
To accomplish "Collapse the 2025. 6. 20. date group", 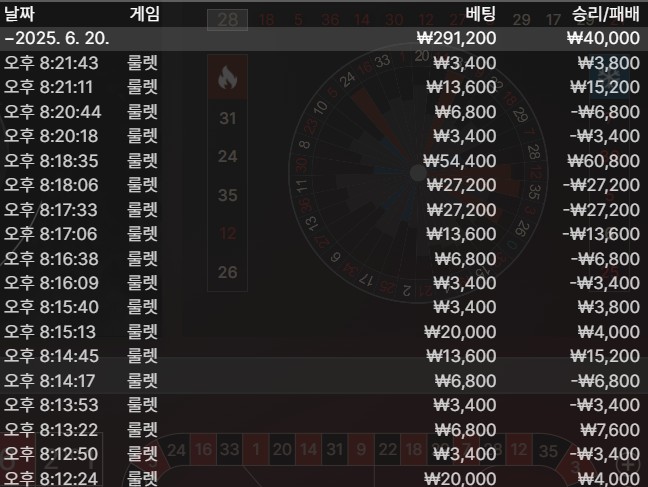I will coord(57,38).
